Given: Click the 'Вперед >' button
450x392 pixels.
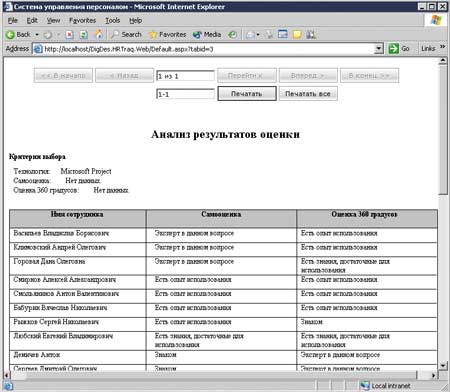Looking at the screenshot, I should 308,75.
